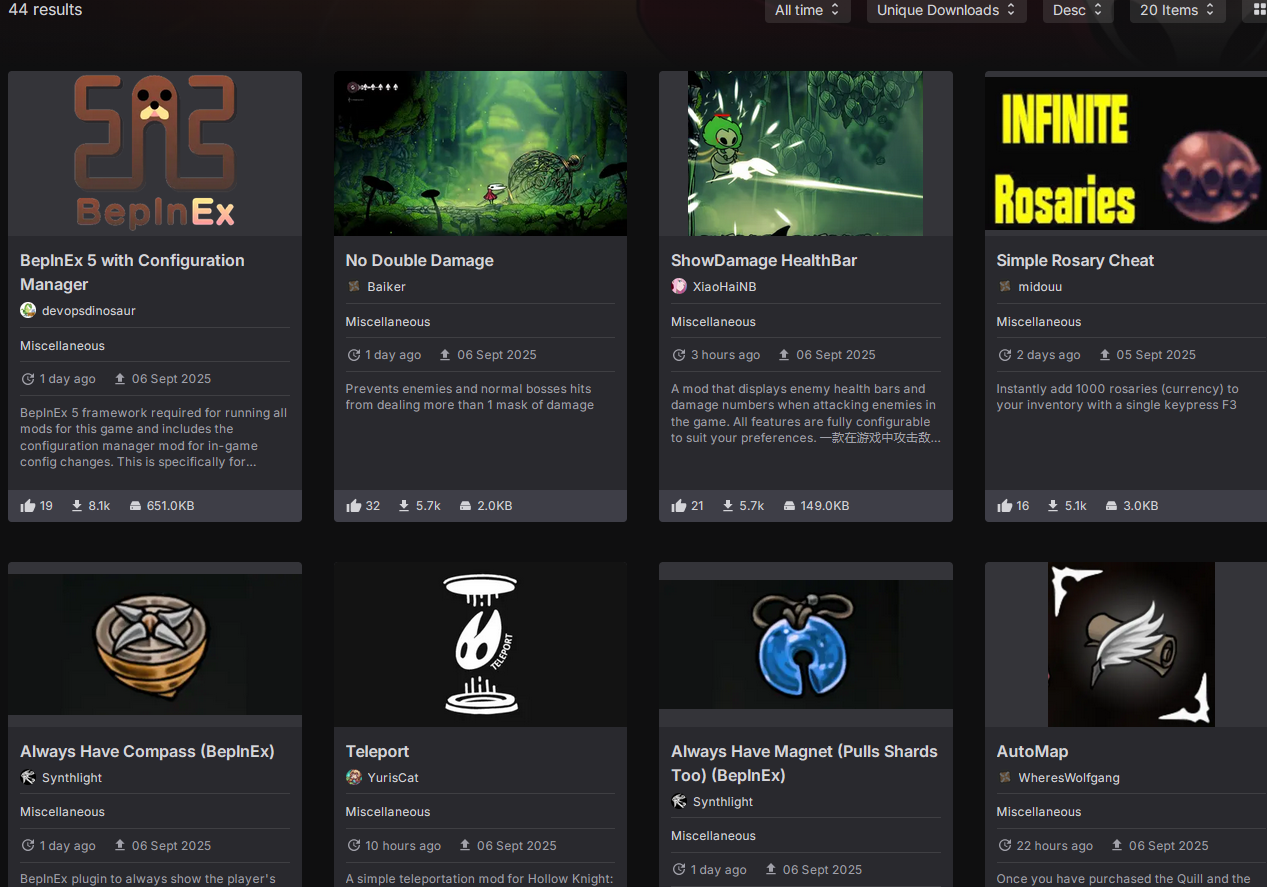Select Miscellaneous category on ShowDamage HealthBar
Viewport: 1267px width, 887px height.
click(713, 322)
